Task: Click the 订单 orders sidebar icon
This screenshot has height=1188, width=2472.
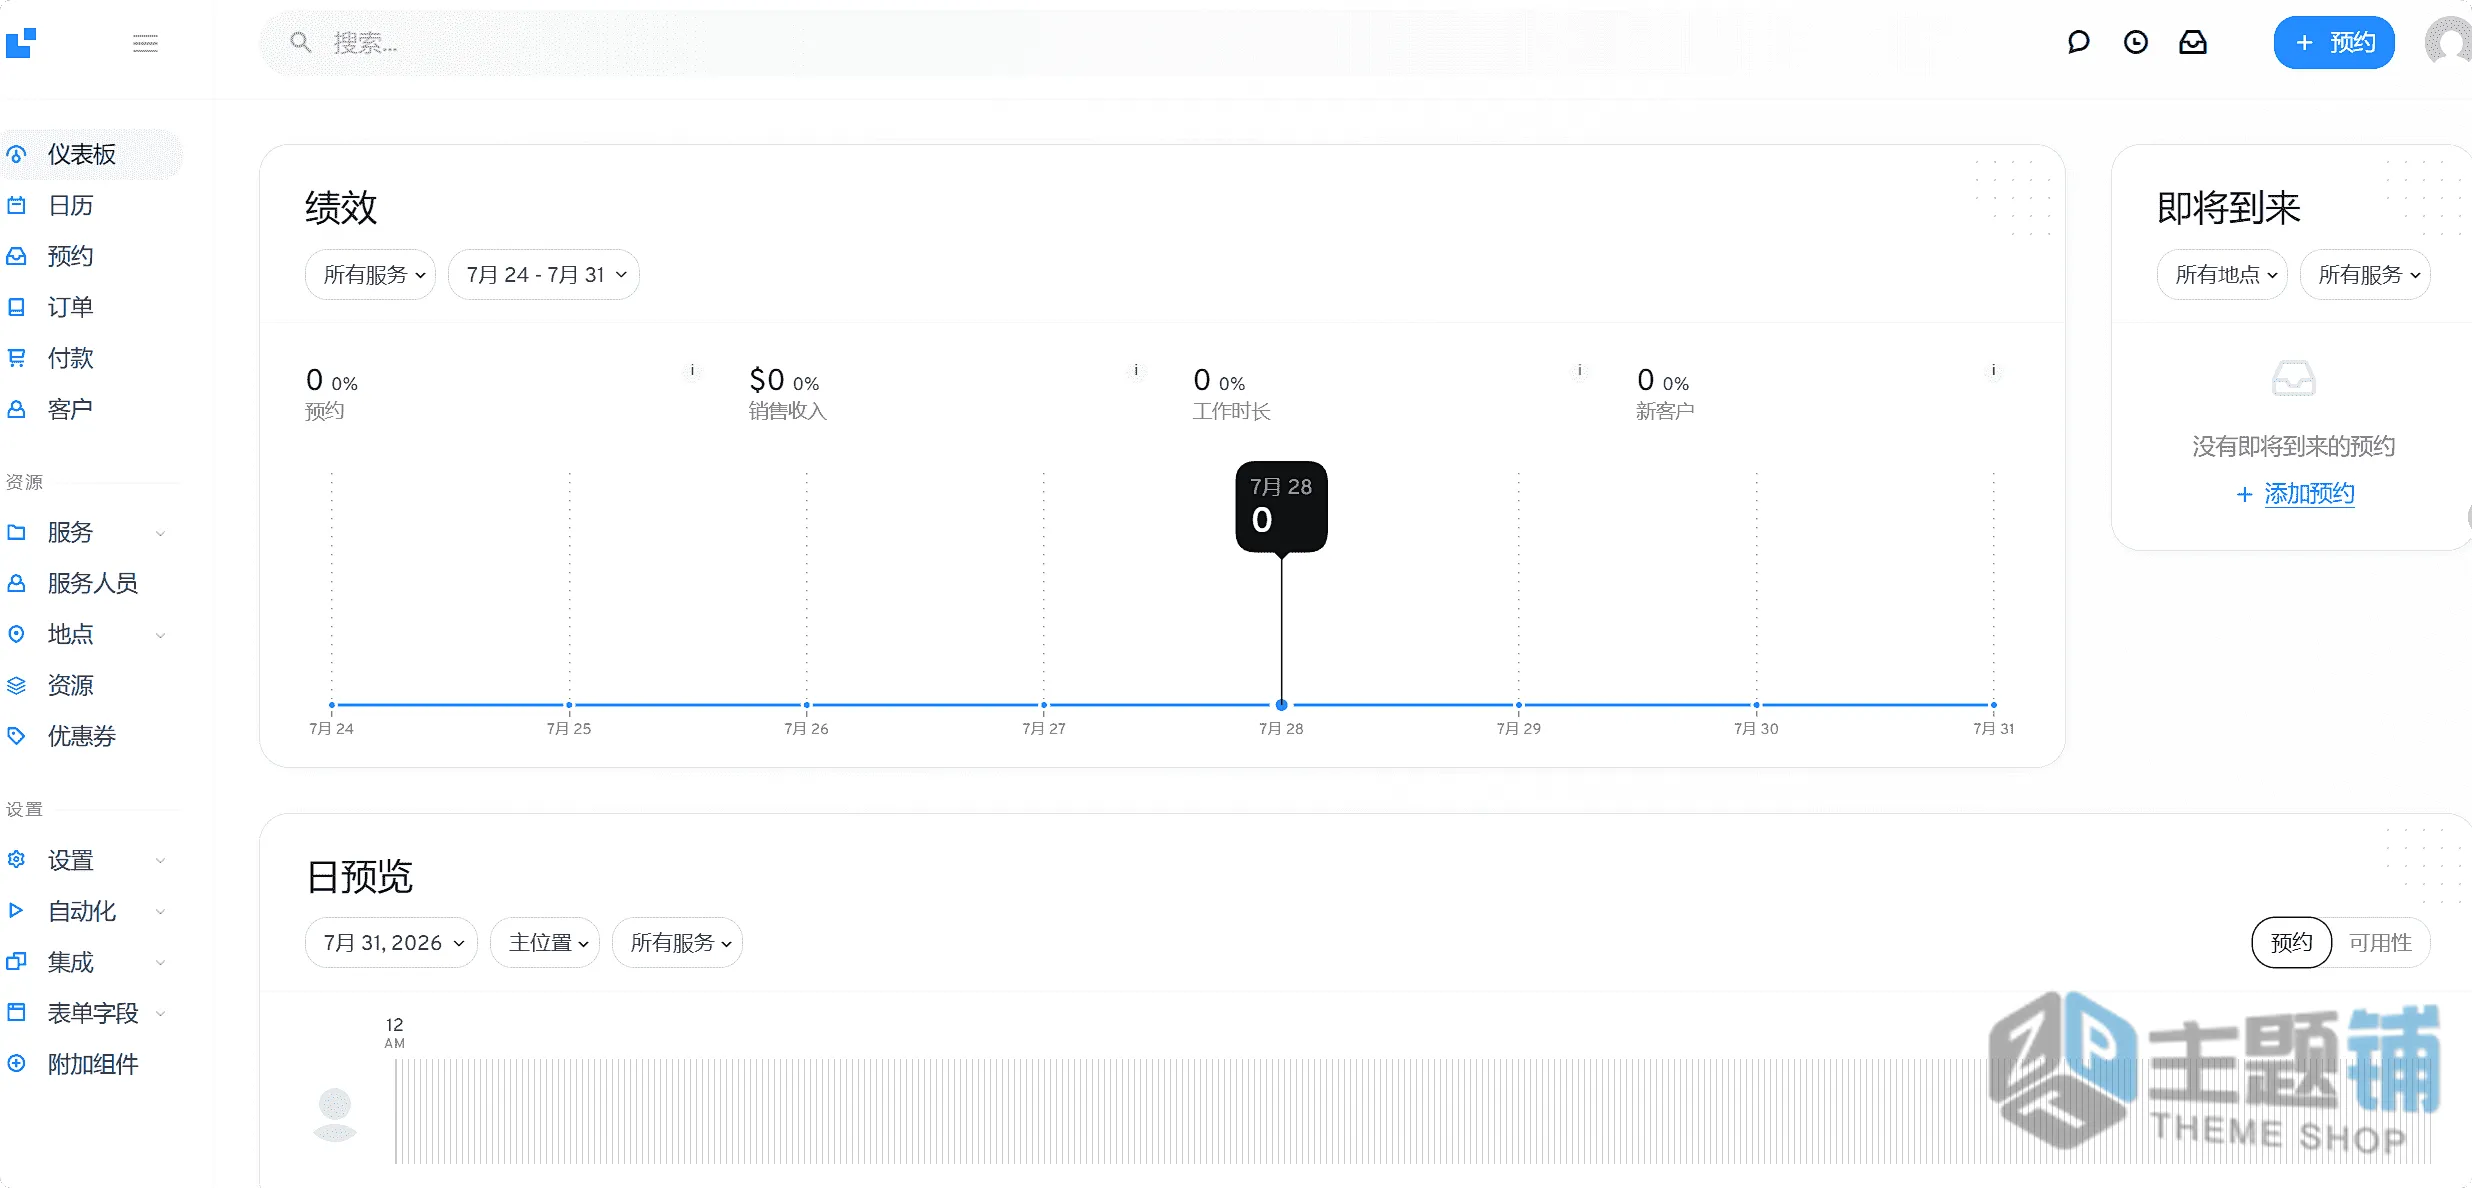Action: [x=16, y=307]
